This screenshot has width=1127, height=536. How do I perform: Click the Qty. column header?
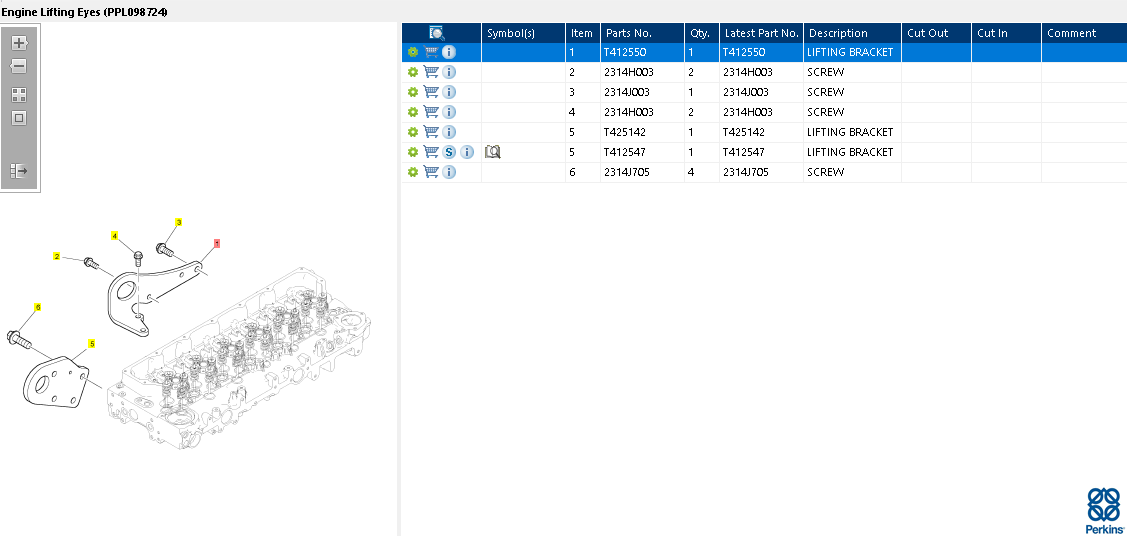point(700,33)
